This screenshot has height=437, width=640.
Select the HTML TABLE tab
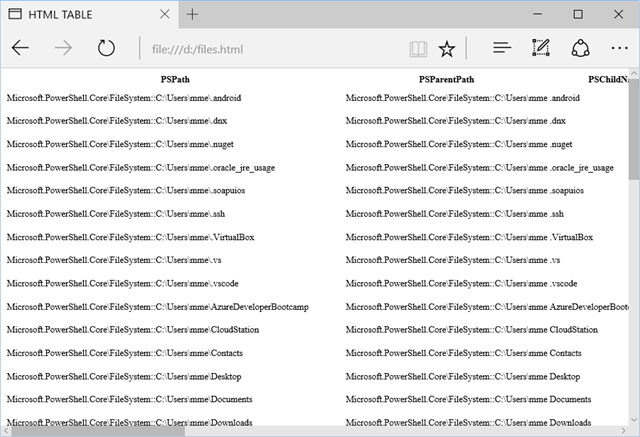[x=89, y=14]
